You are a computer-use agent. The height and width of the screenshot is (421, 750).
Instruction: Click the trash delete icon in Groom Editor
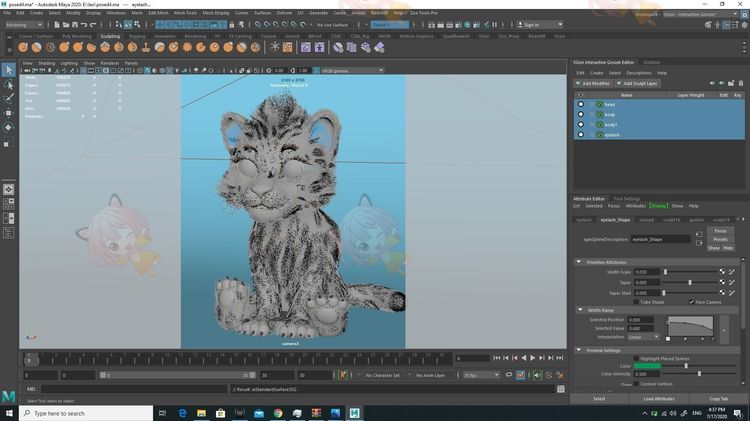(741, 83)
